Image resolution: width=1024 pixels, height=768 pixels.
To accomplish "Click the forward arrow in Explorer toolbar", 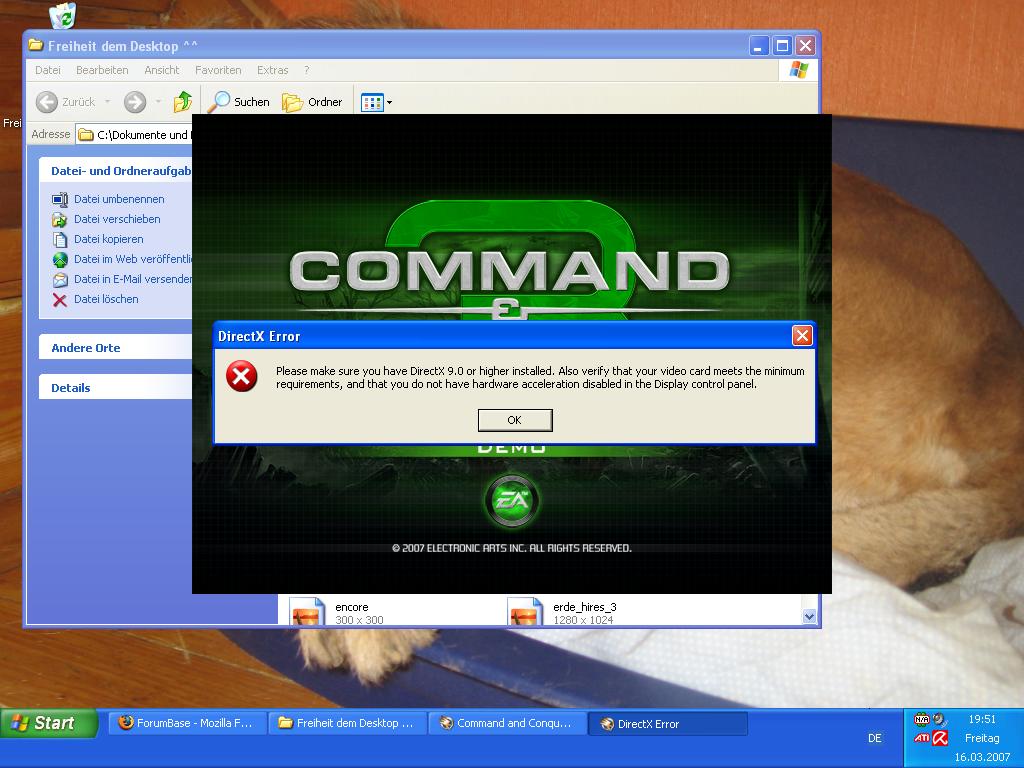I will [x=135, y=102].
